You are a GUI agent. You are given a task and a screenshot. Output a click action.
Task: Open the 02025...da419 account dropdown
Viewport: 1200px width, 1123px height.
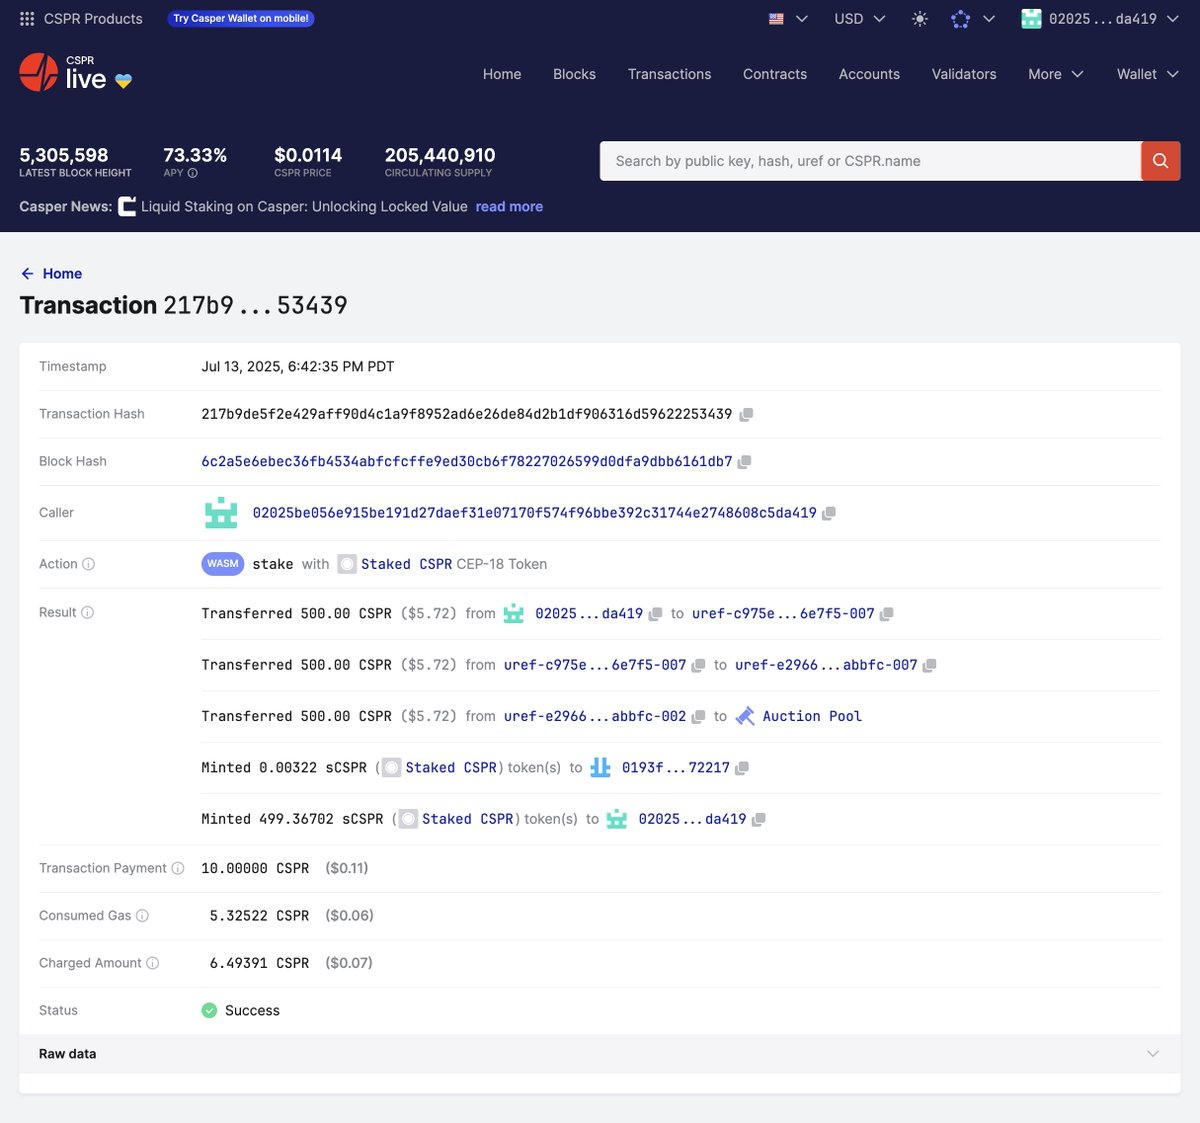(1100, 18)
